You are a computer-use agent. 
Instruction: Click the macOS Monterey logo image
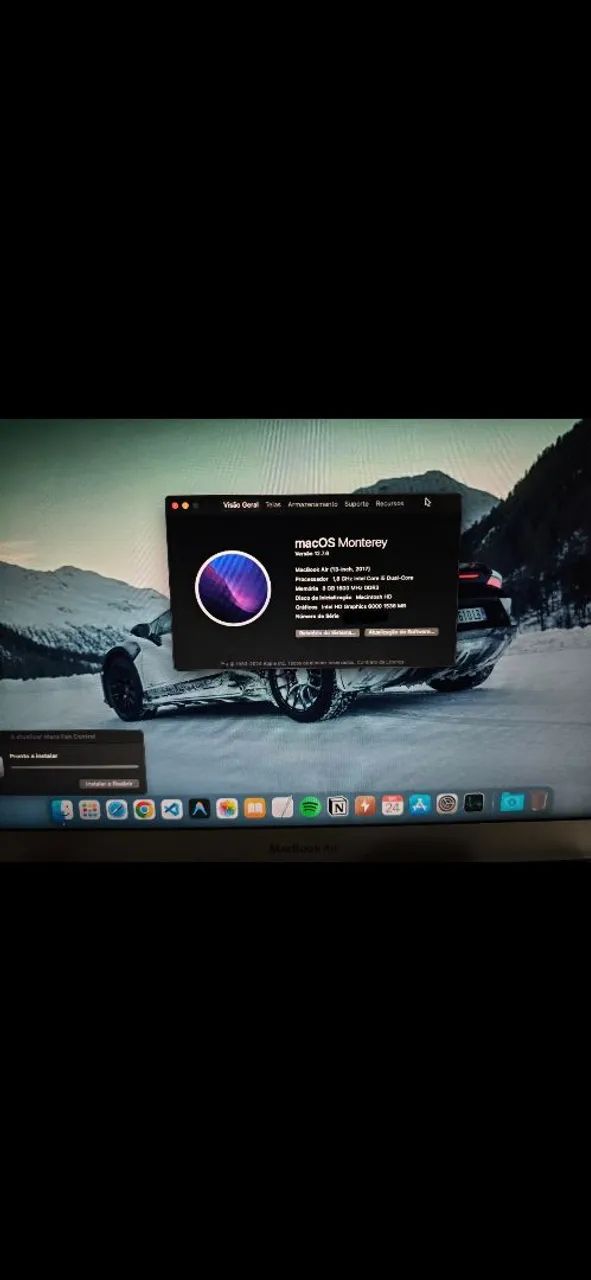[233, 588]
